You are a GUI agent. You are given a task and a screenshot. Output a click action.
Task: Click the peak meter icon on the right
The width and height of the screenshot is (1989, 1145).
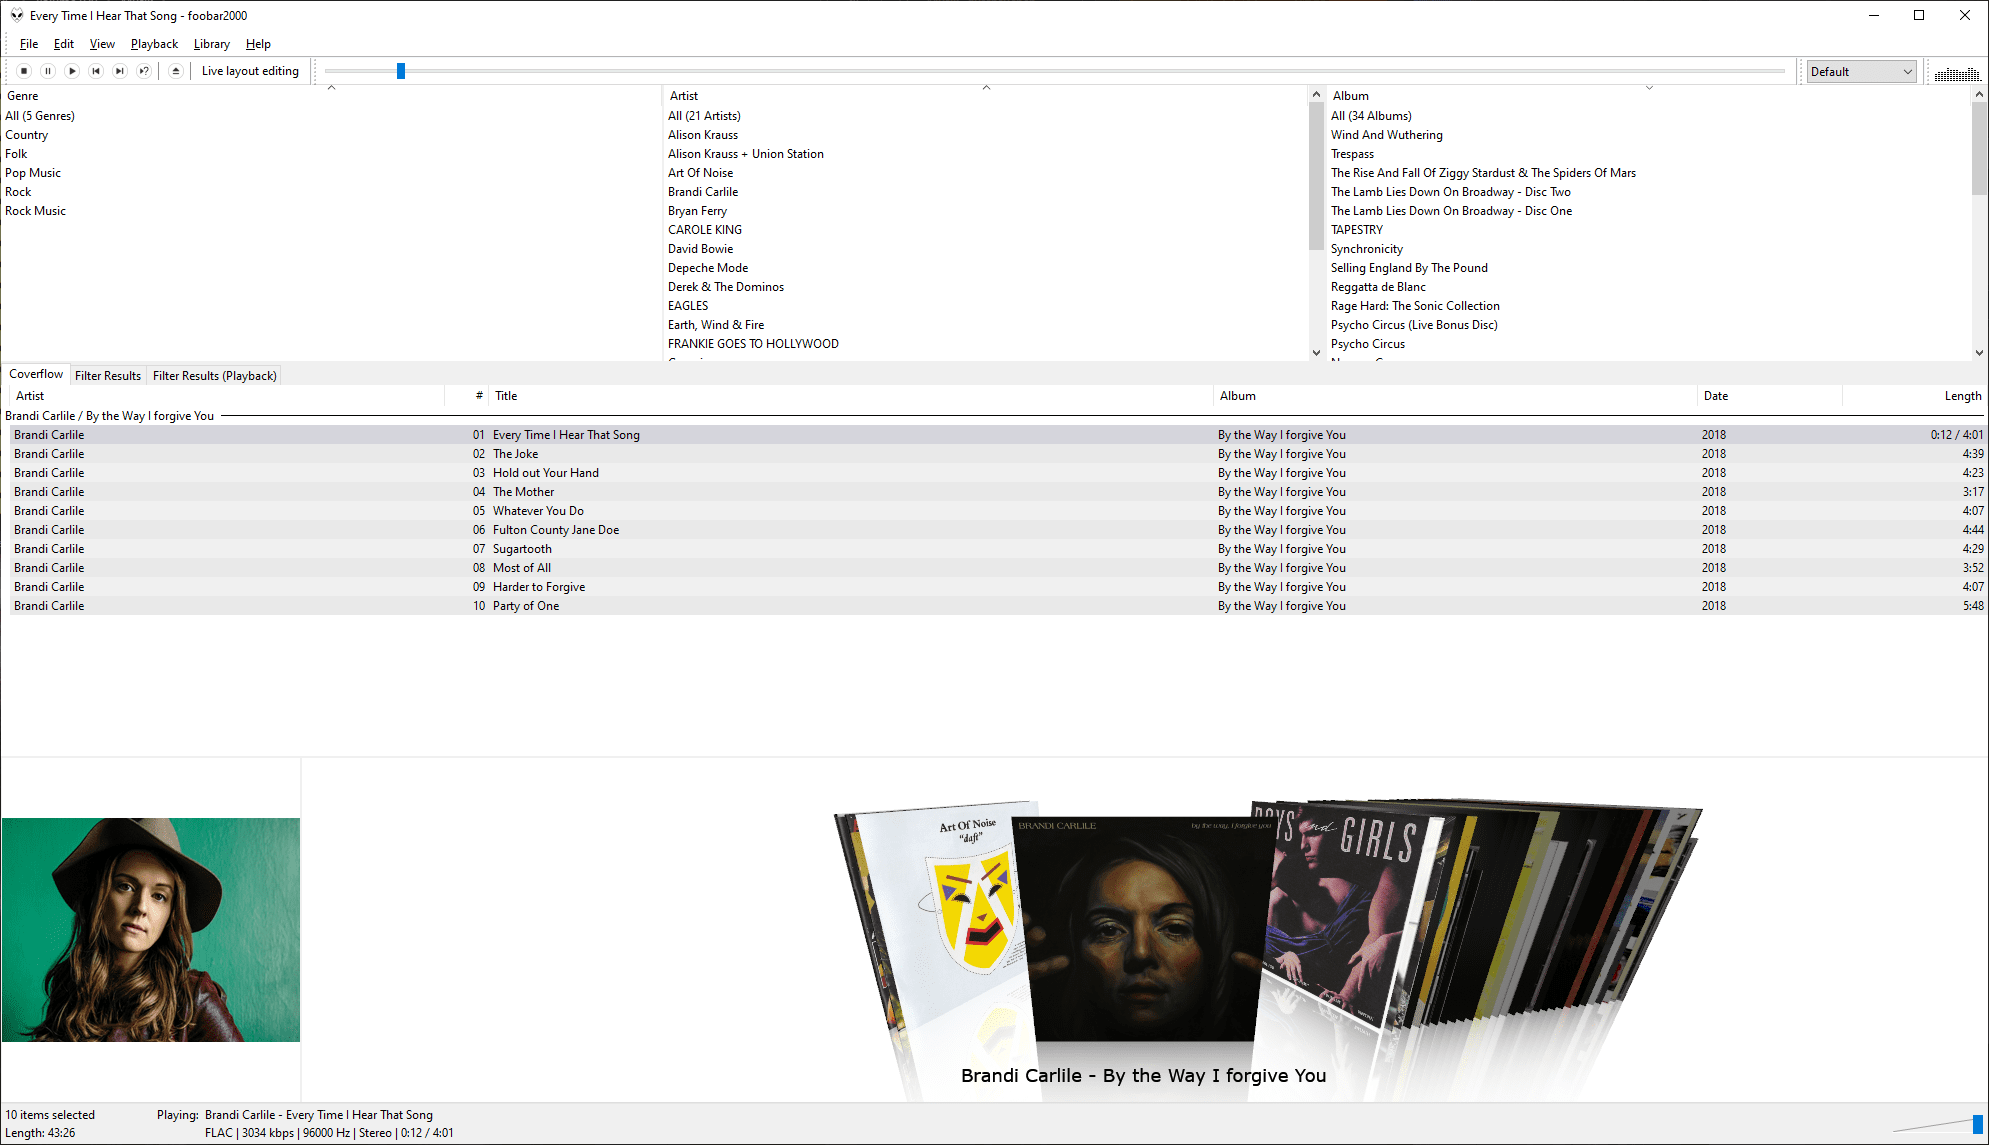1955,70
